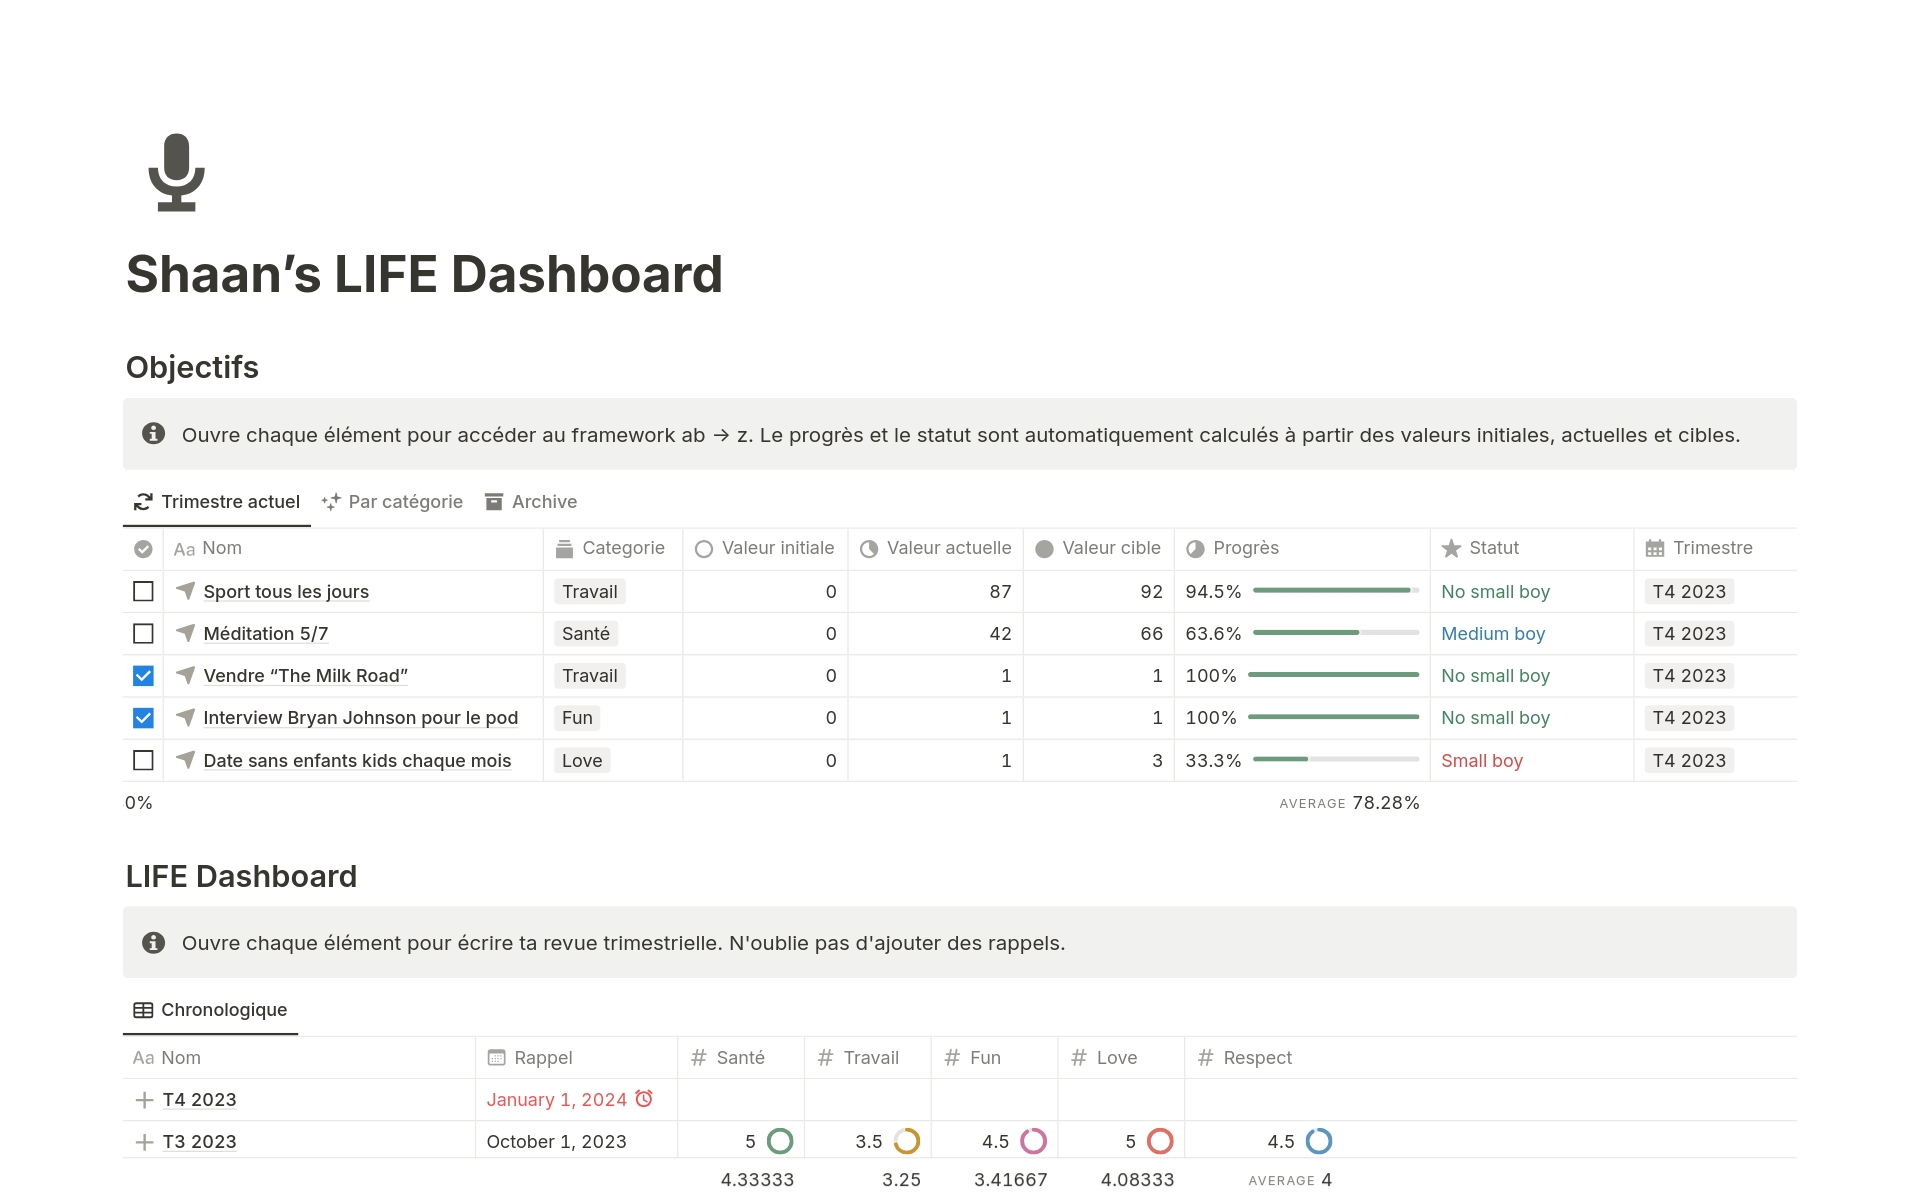
Task: Expand the T3 2023 row
Action: pos(144,1142)
